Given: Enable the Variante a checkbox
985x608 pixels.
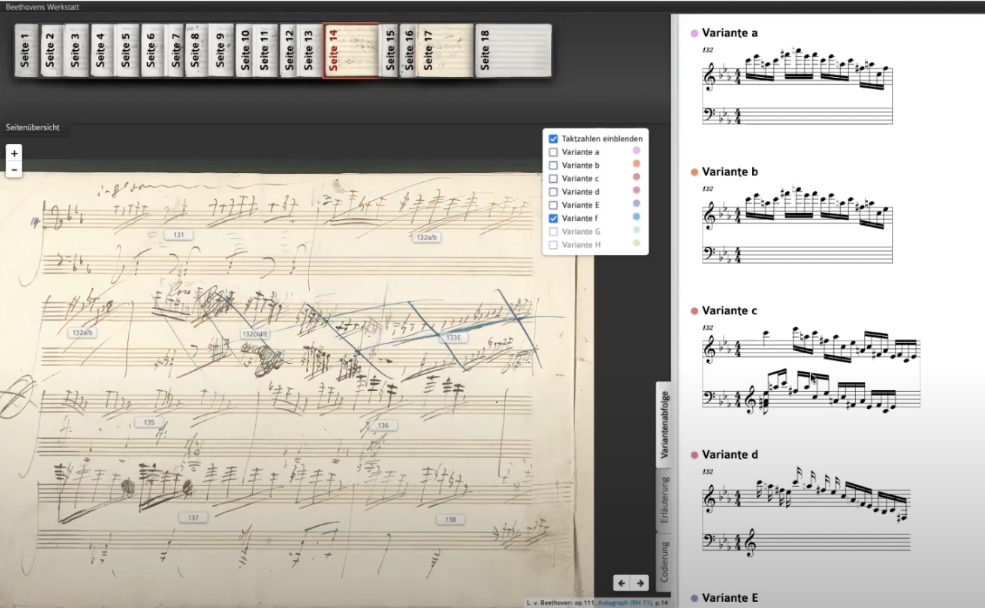Looking at the screenshot, I should point(553,152).
